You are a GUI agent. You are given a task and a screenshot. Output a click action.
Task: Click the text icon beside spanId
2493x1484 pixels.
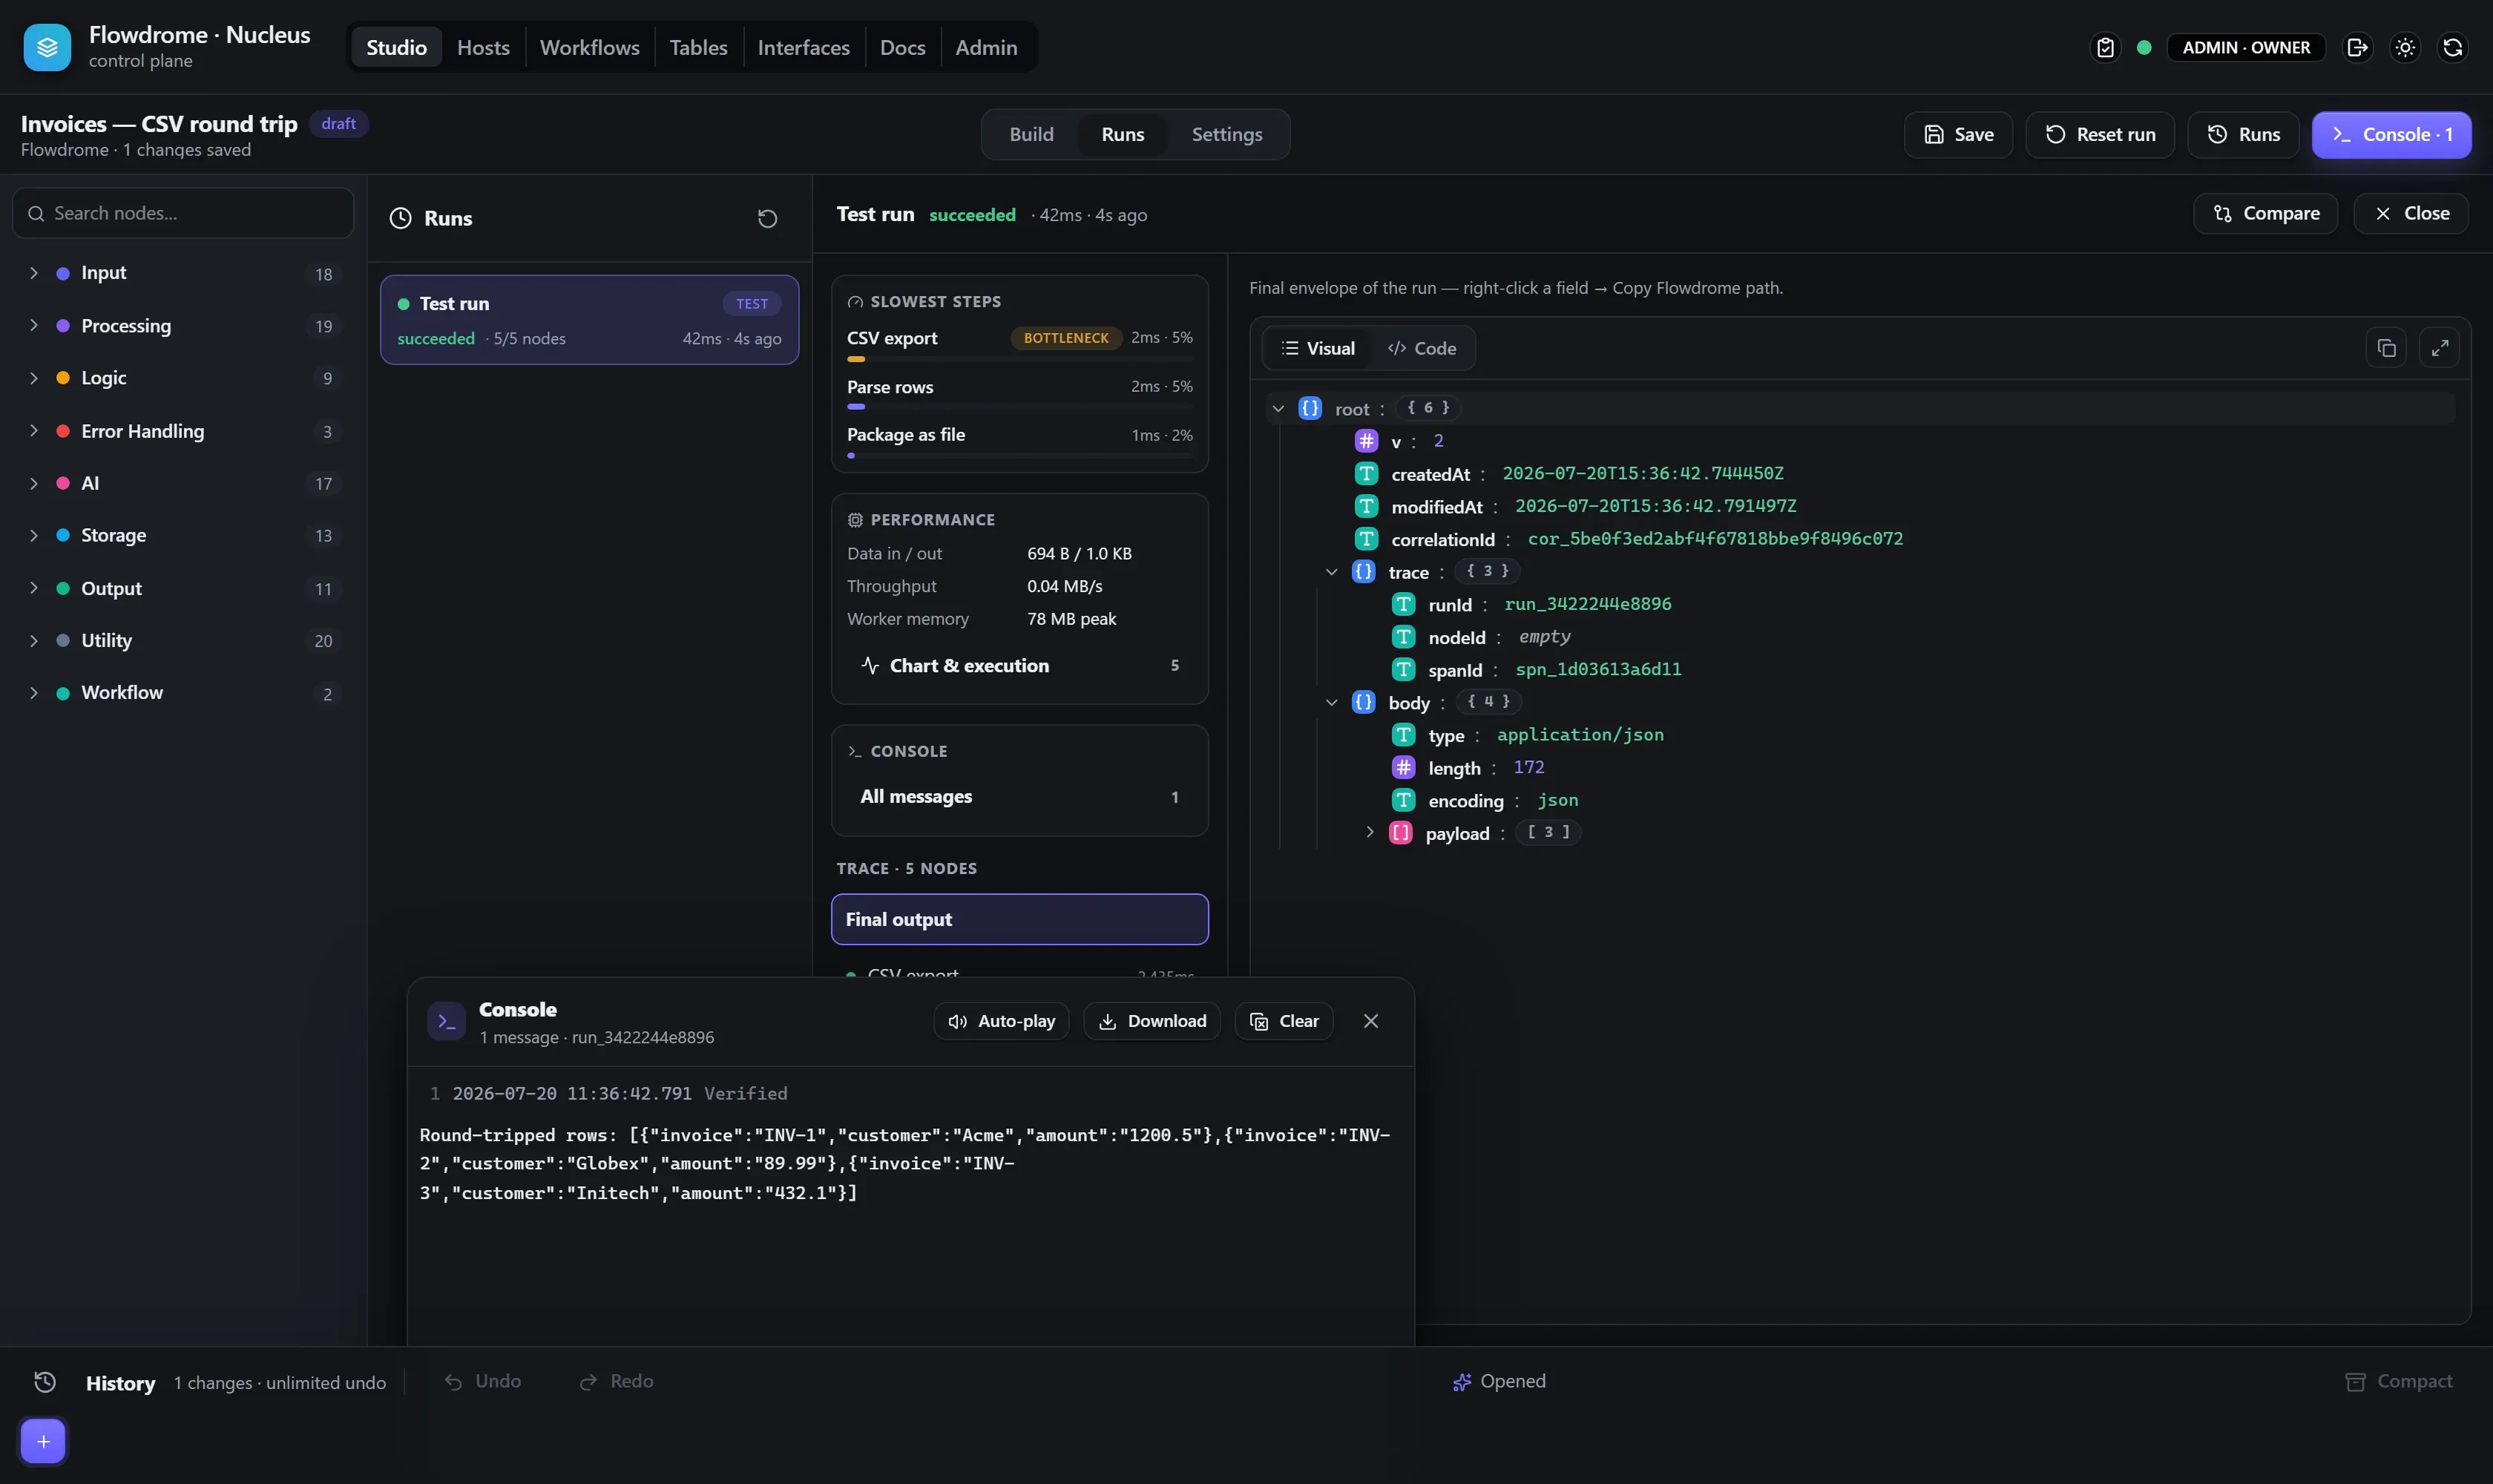coord(1403,669)
